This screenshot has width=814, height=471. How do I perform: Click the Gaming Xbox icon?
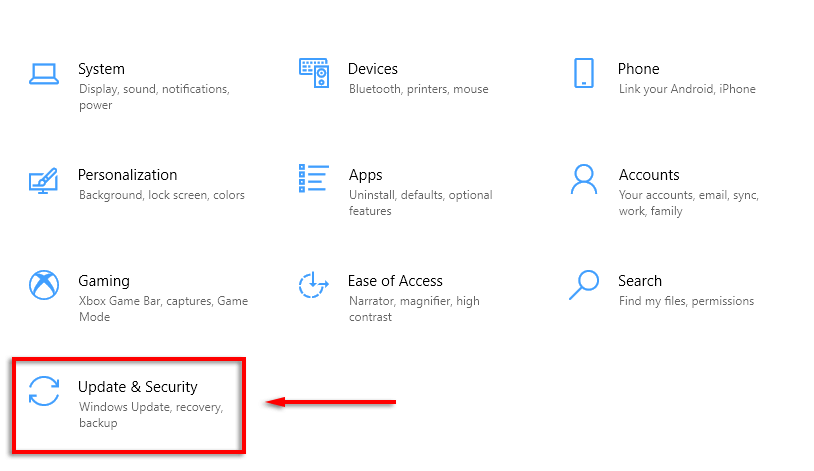44,285
